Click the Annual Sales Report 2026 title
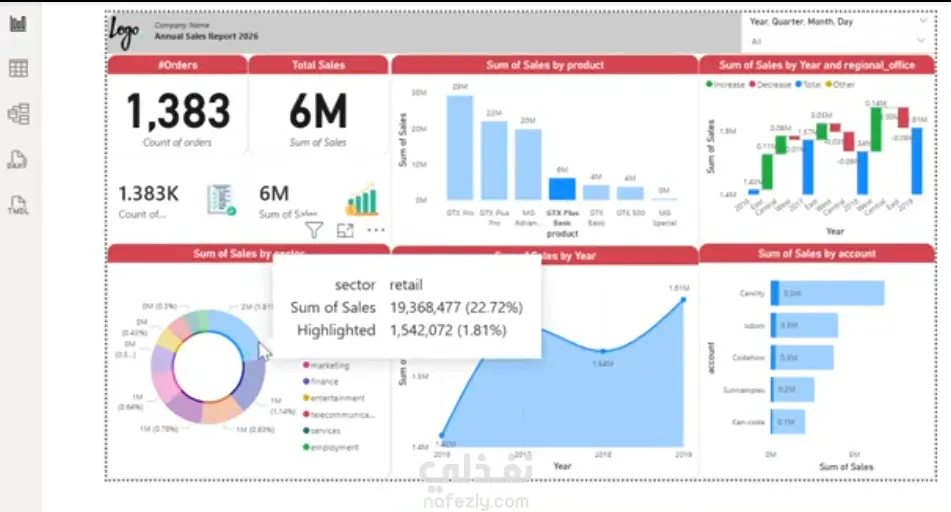951x512 pixels. click(206, 36)
